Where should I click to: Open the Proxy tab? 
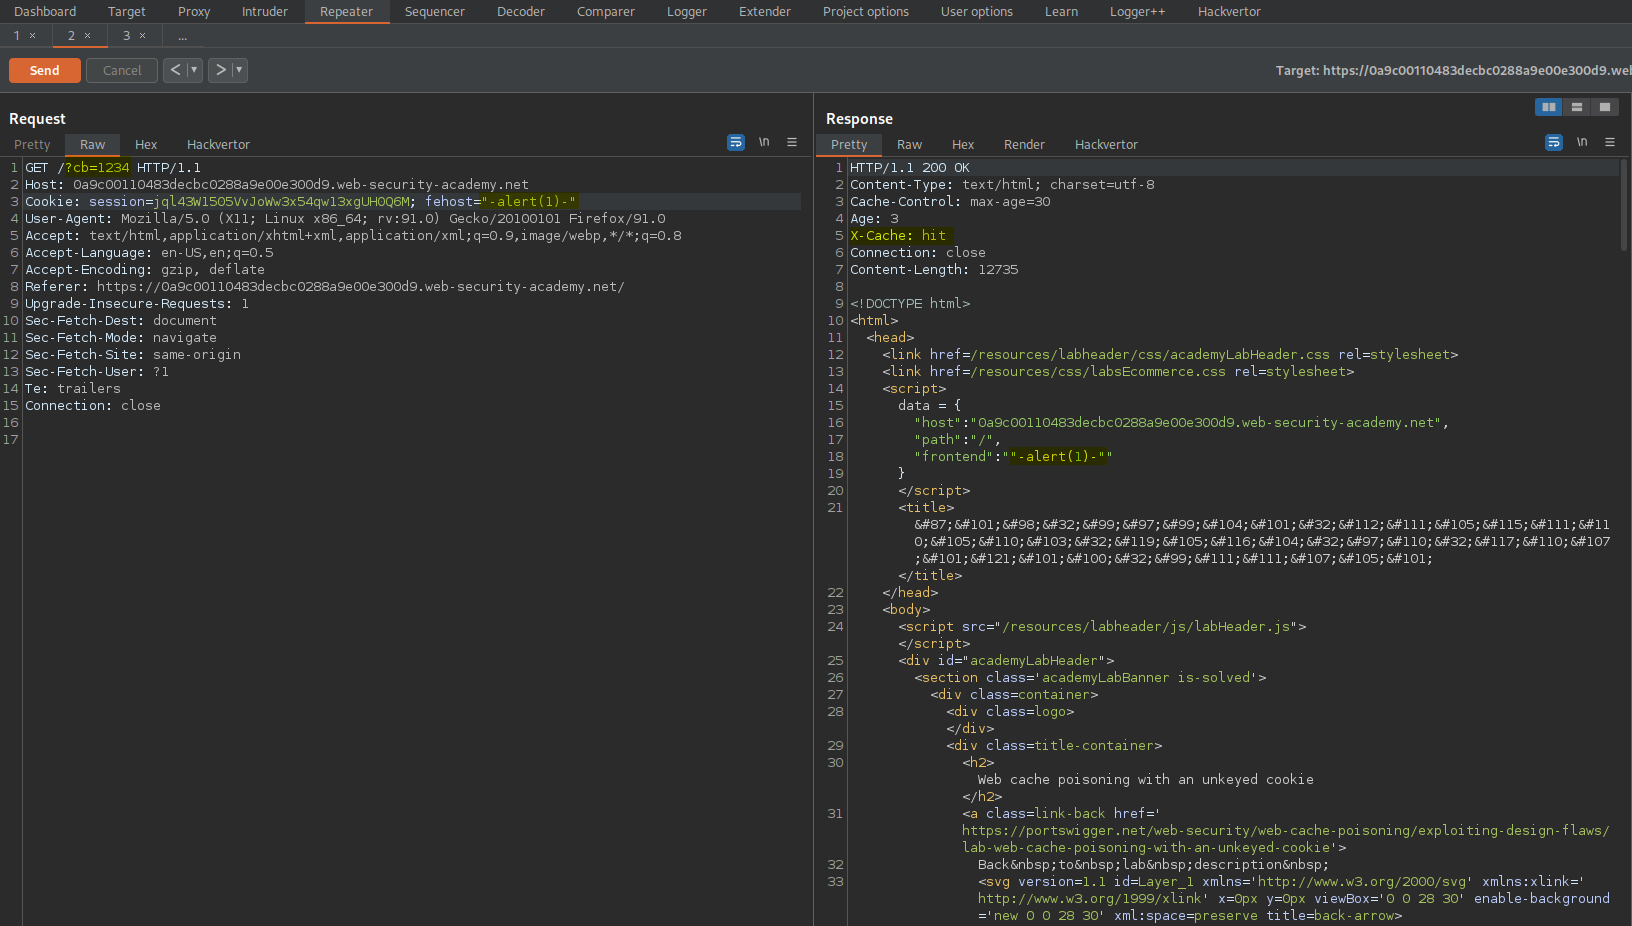194,12
